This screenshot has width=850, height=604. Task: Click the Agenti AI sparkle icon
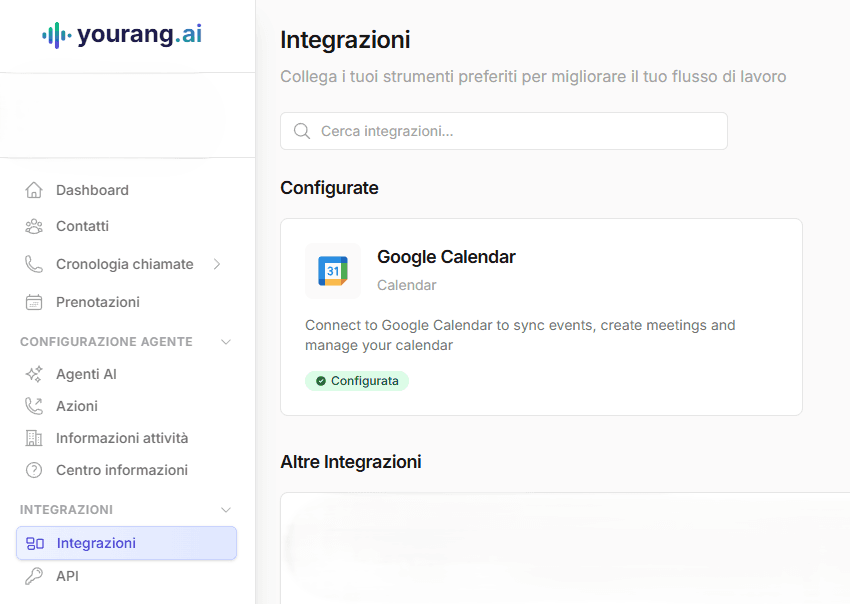pyautogui.click(x=34, y=374)
